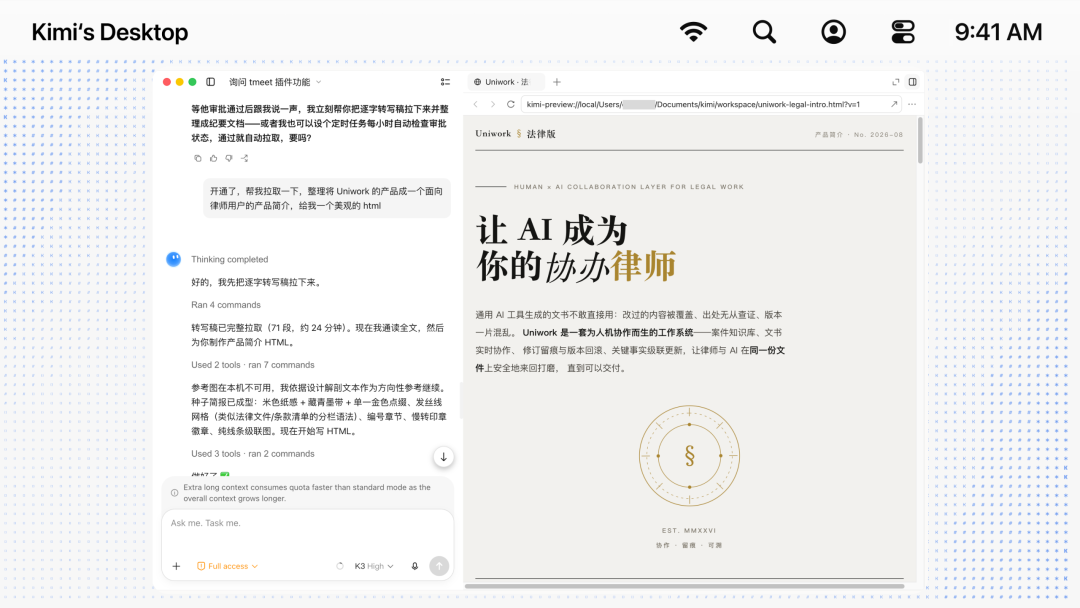Open the user account icon in the menu bar
The width and height of the screenshot is (1080, 608).
(833, 32)
